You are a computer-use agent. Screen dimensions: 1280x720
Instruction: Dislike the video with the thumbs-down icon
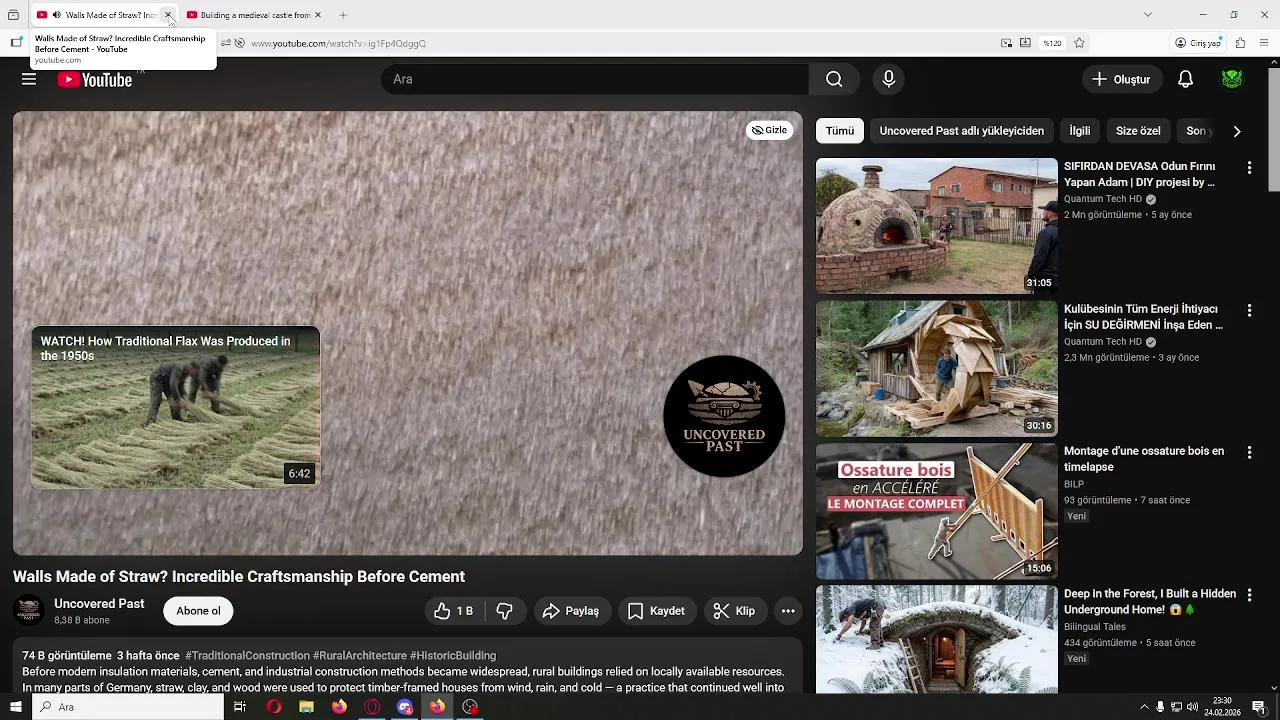pos(505,611)
